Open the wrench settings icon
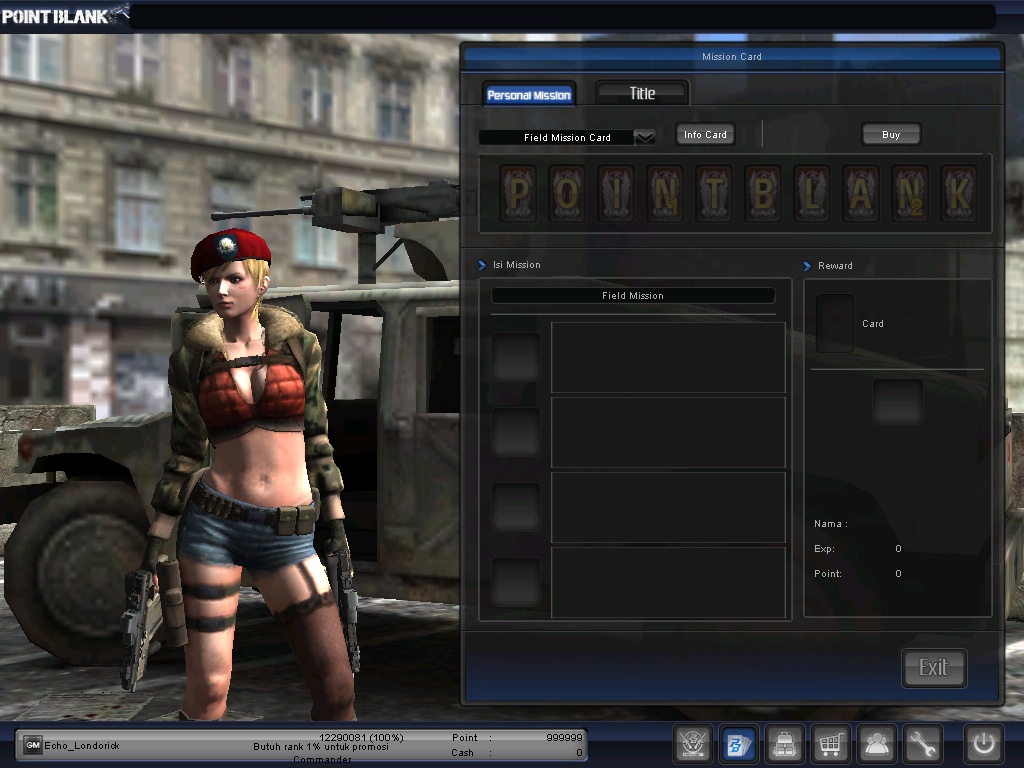1024x768 pixels. pyautogui.click(x=923, y=743)
